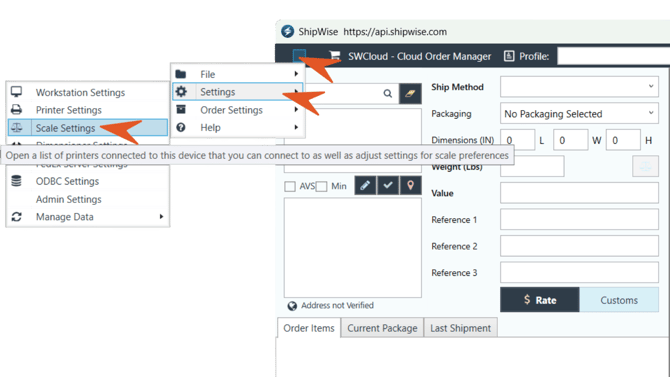Click the https://api.shipwise.com URL text
This screenshot has height=377, width=670.
click(395, 32)
